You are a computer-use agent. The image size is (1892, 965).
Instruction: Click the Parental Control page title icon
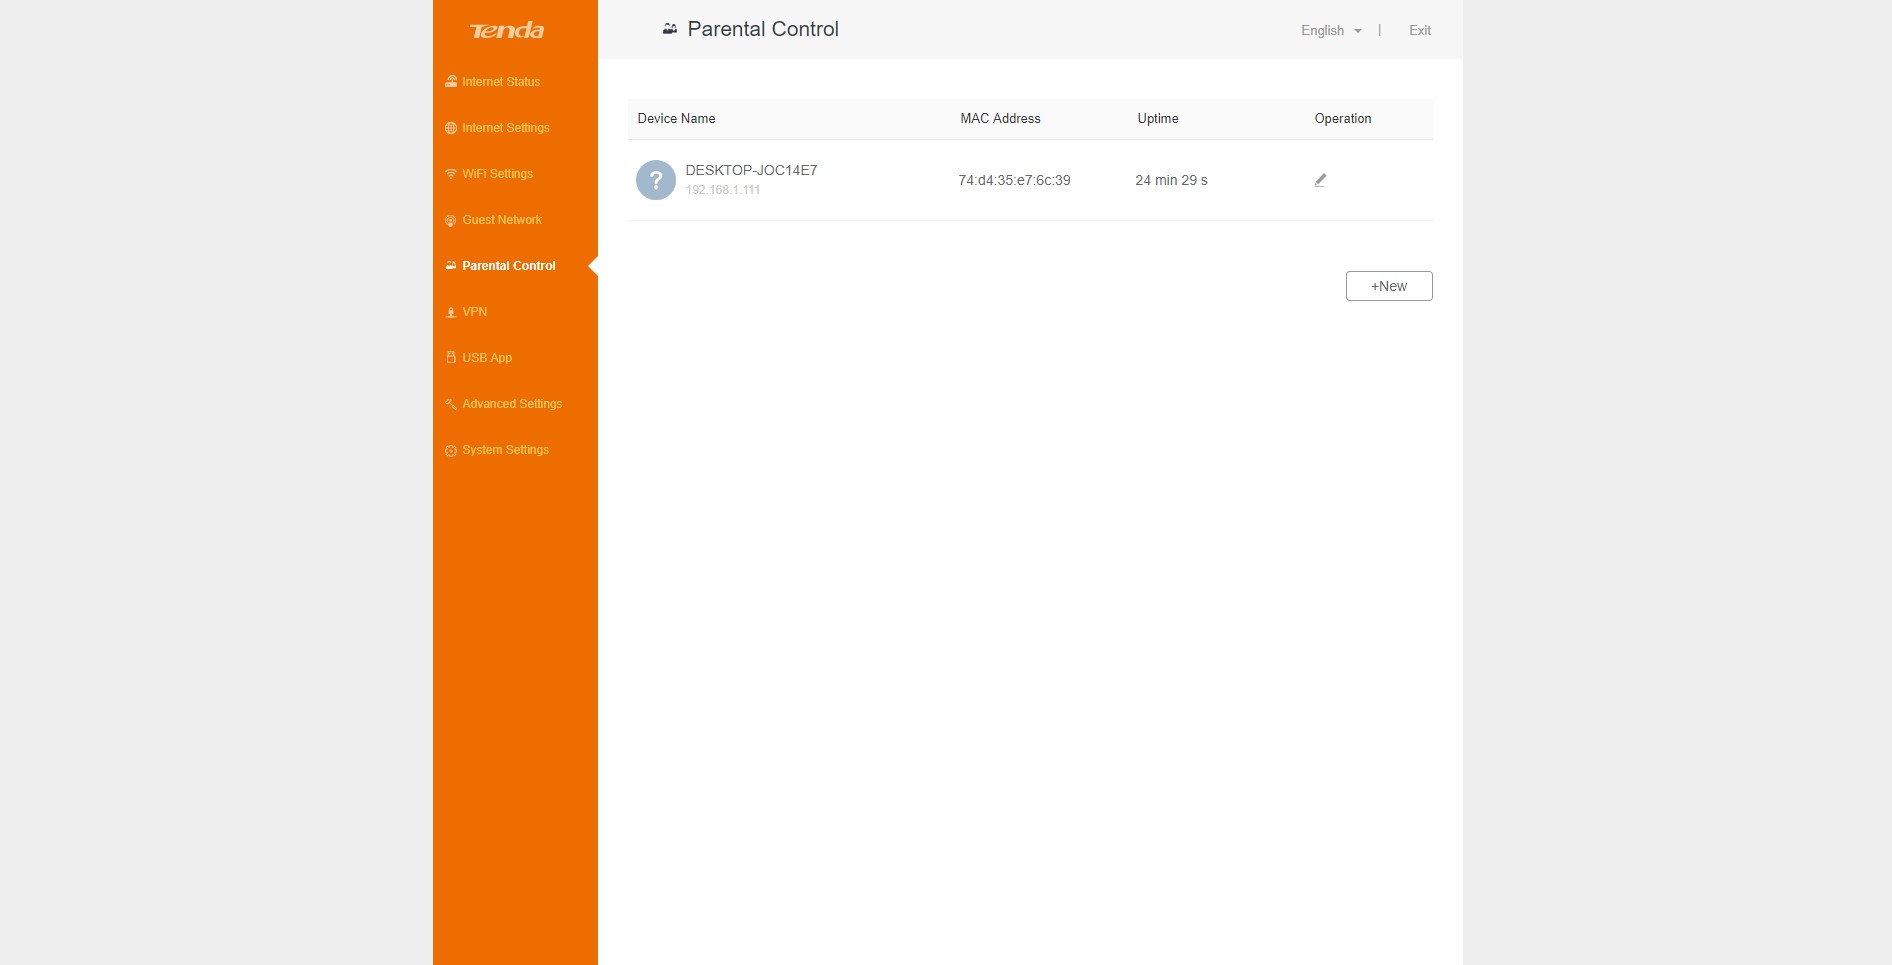(670, 29)
